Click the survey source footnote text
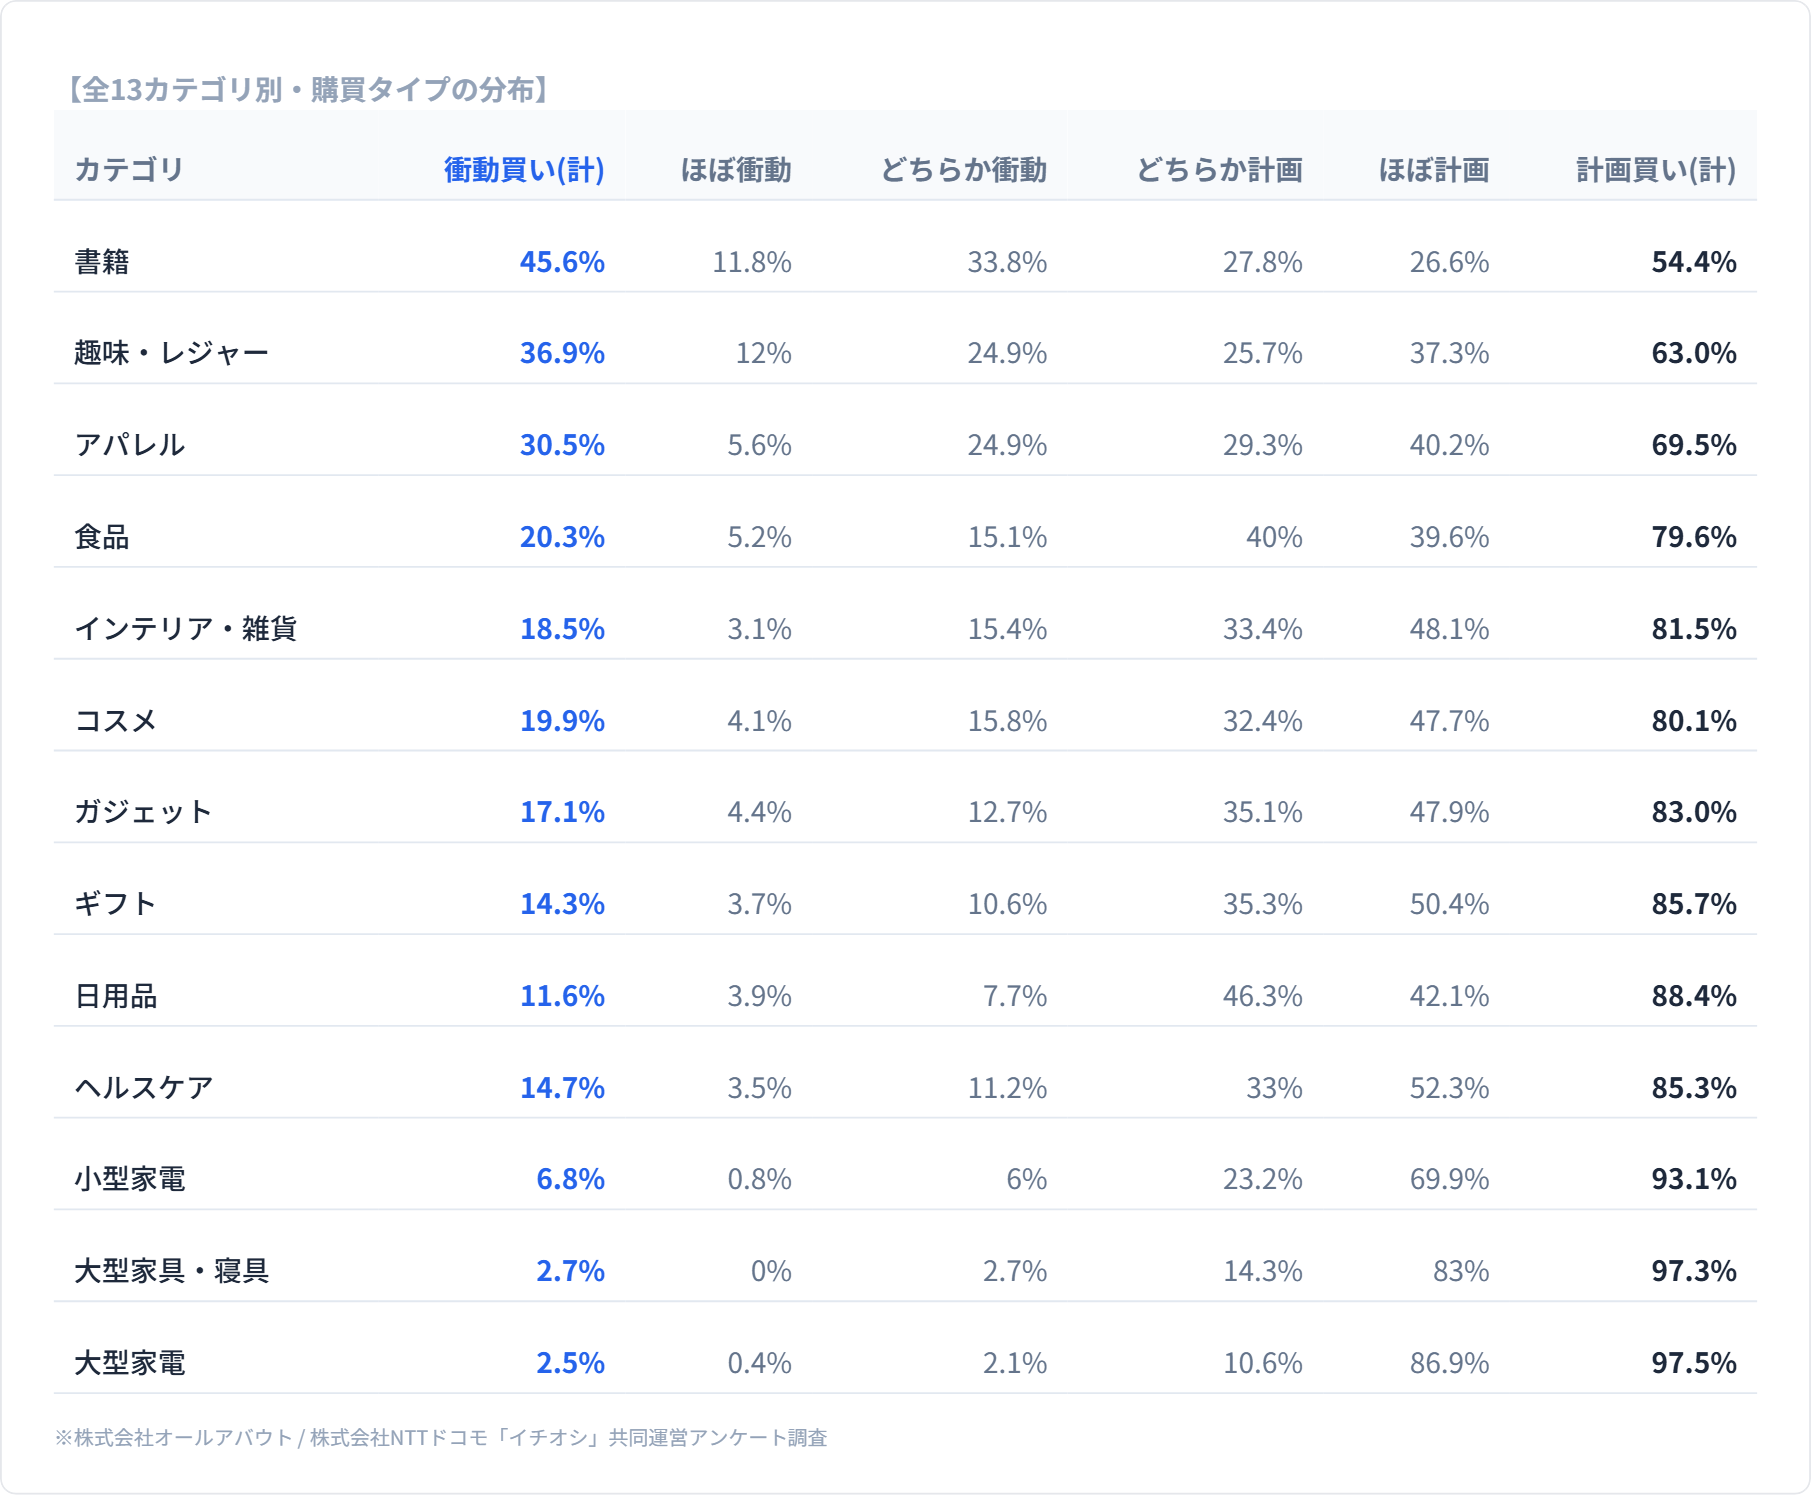The height and width of the screenshot is (1496, 1812). click(x=441, y=1438)
